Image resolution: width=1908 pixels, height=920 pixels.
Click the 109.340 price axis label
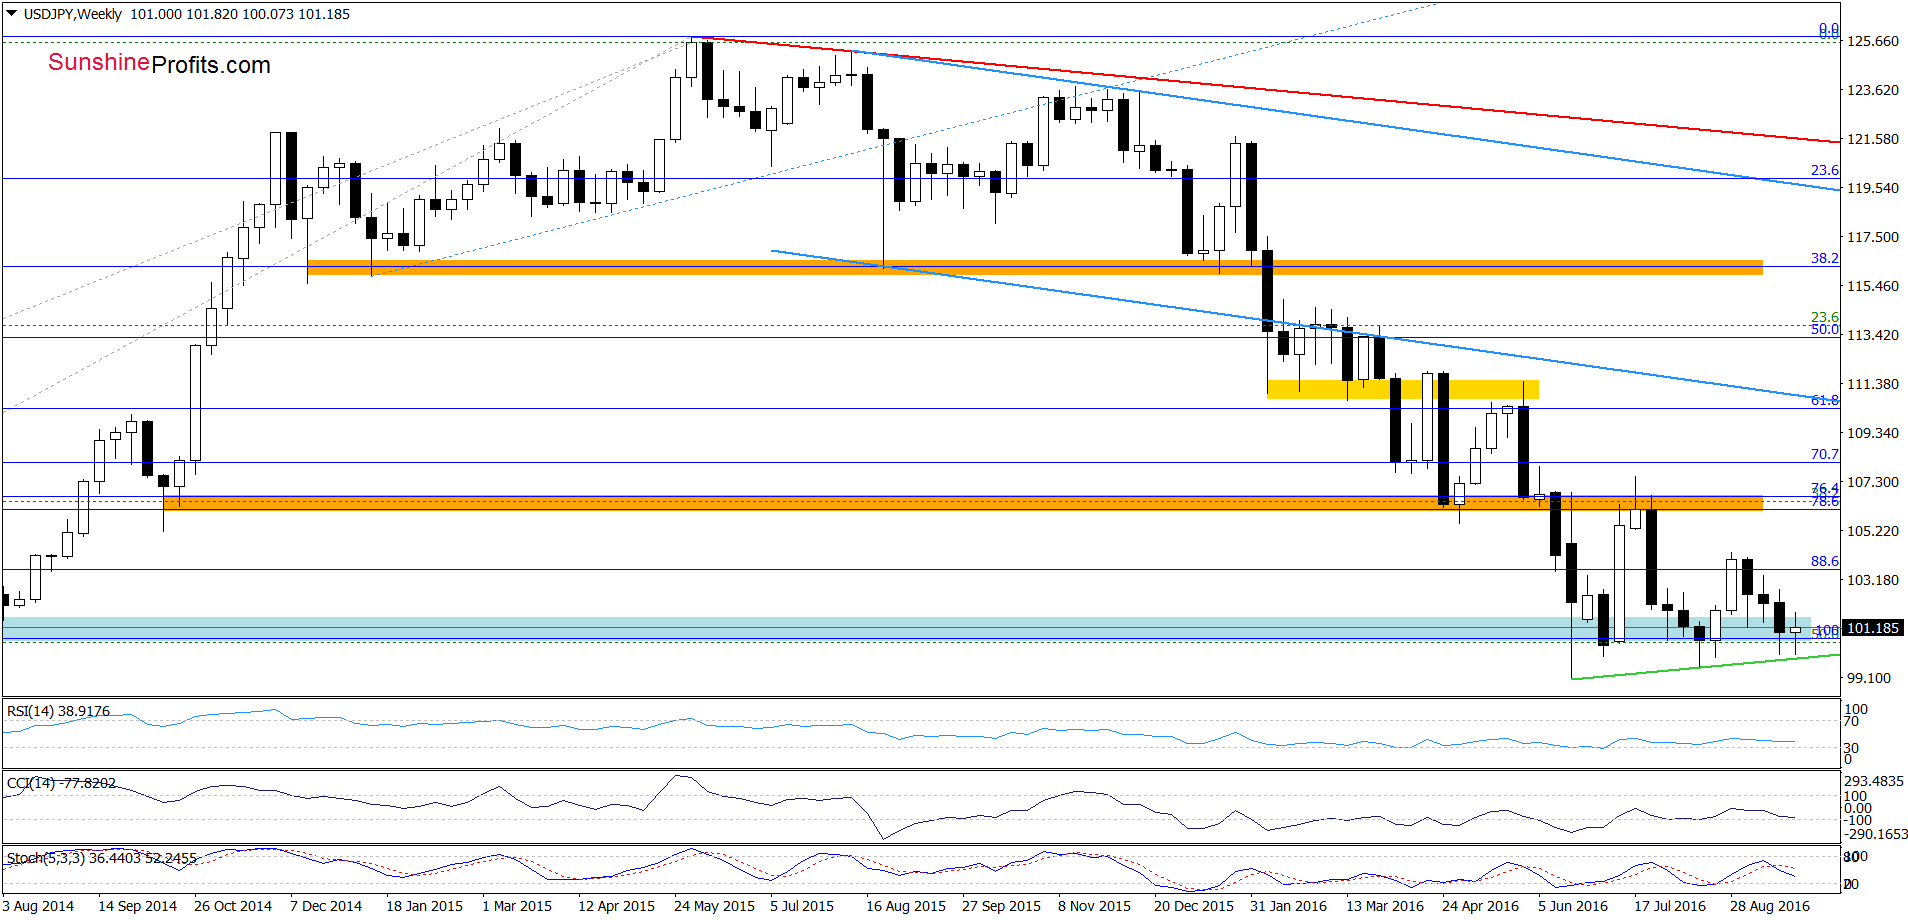tap(1873, 433)
